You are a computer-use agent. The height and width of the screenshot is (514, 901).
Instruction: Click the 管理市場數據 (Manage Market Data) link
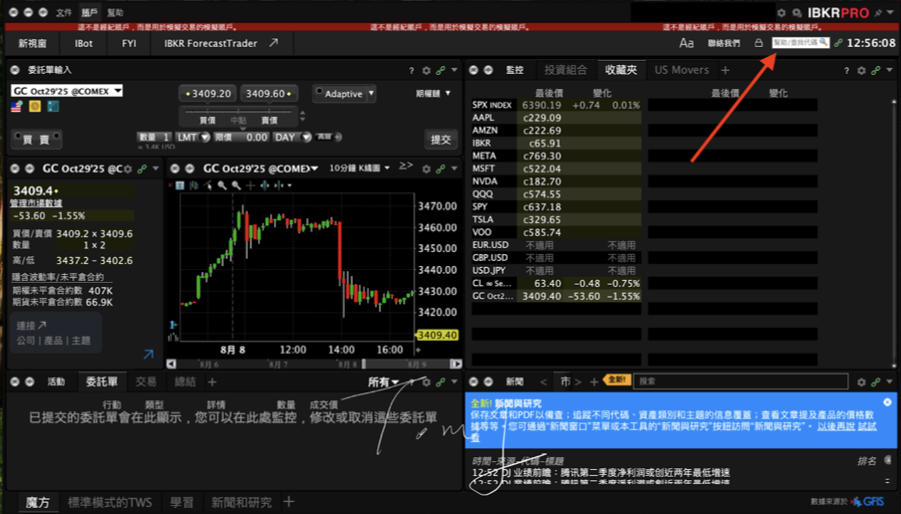(x=36, y=203)
